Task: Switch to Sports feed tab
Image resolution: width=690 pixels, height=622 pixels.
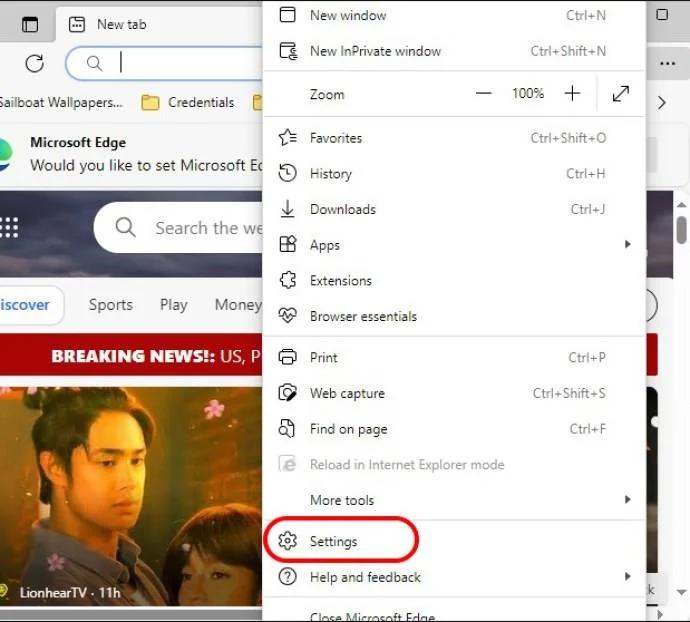Action: [x=110, y=305]
